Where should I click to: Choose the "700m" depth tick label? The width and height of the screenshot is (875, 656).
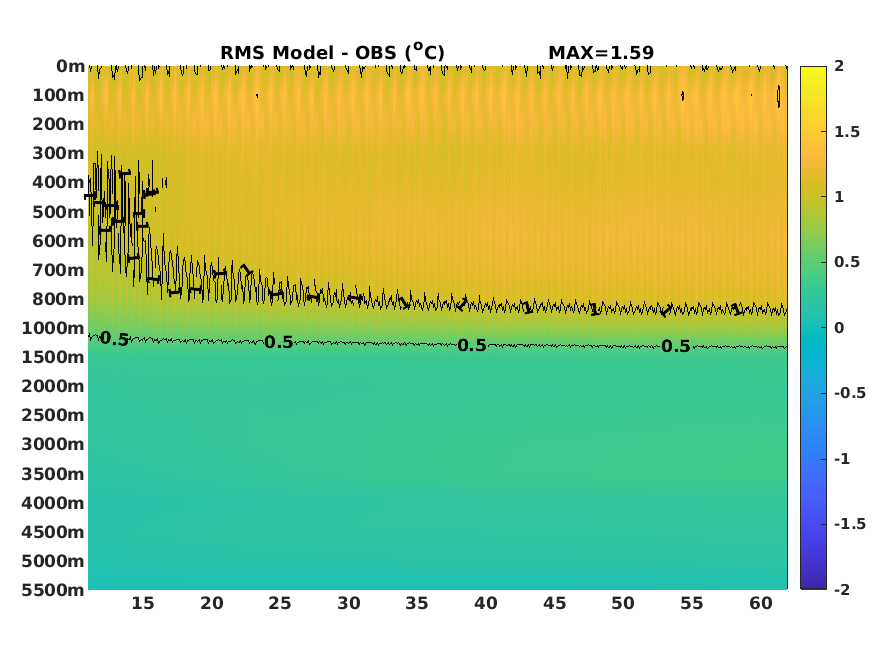tap(58, 270)
